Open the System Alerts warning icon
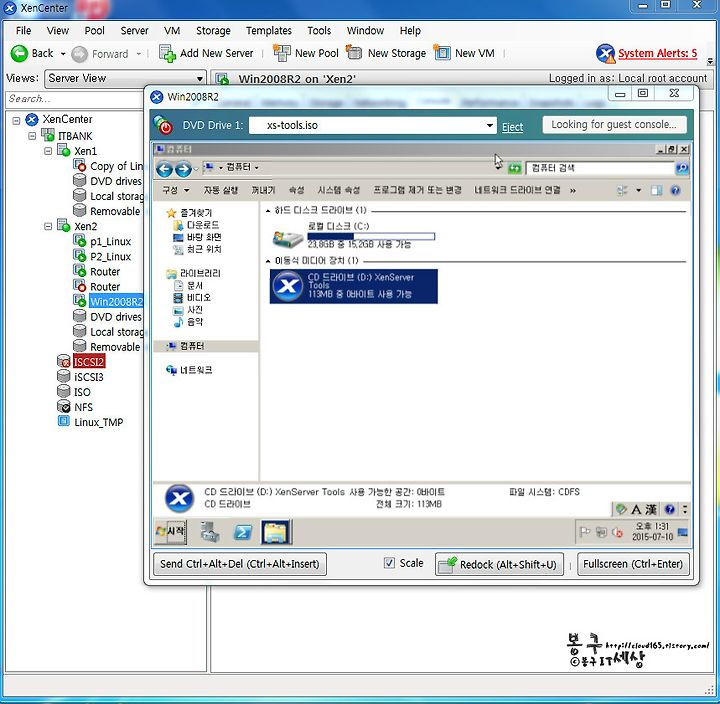This screenshot has height=704, width=720. click(x=606, y=54)
